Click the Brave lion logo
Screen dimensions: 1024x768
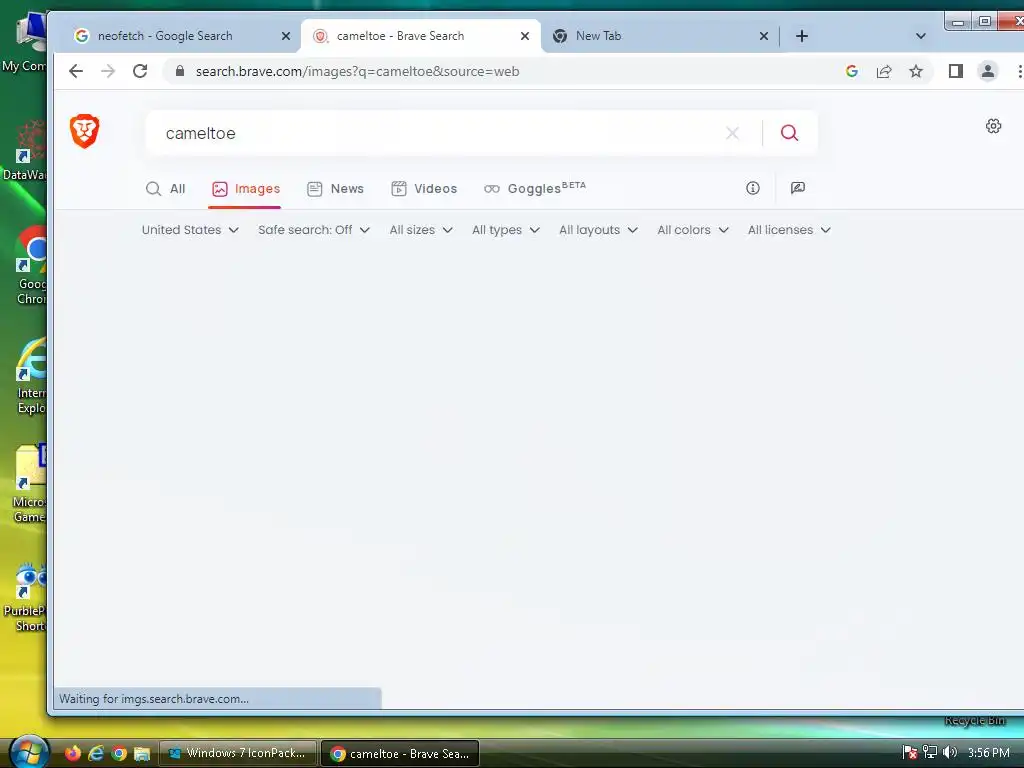[84, 131]
